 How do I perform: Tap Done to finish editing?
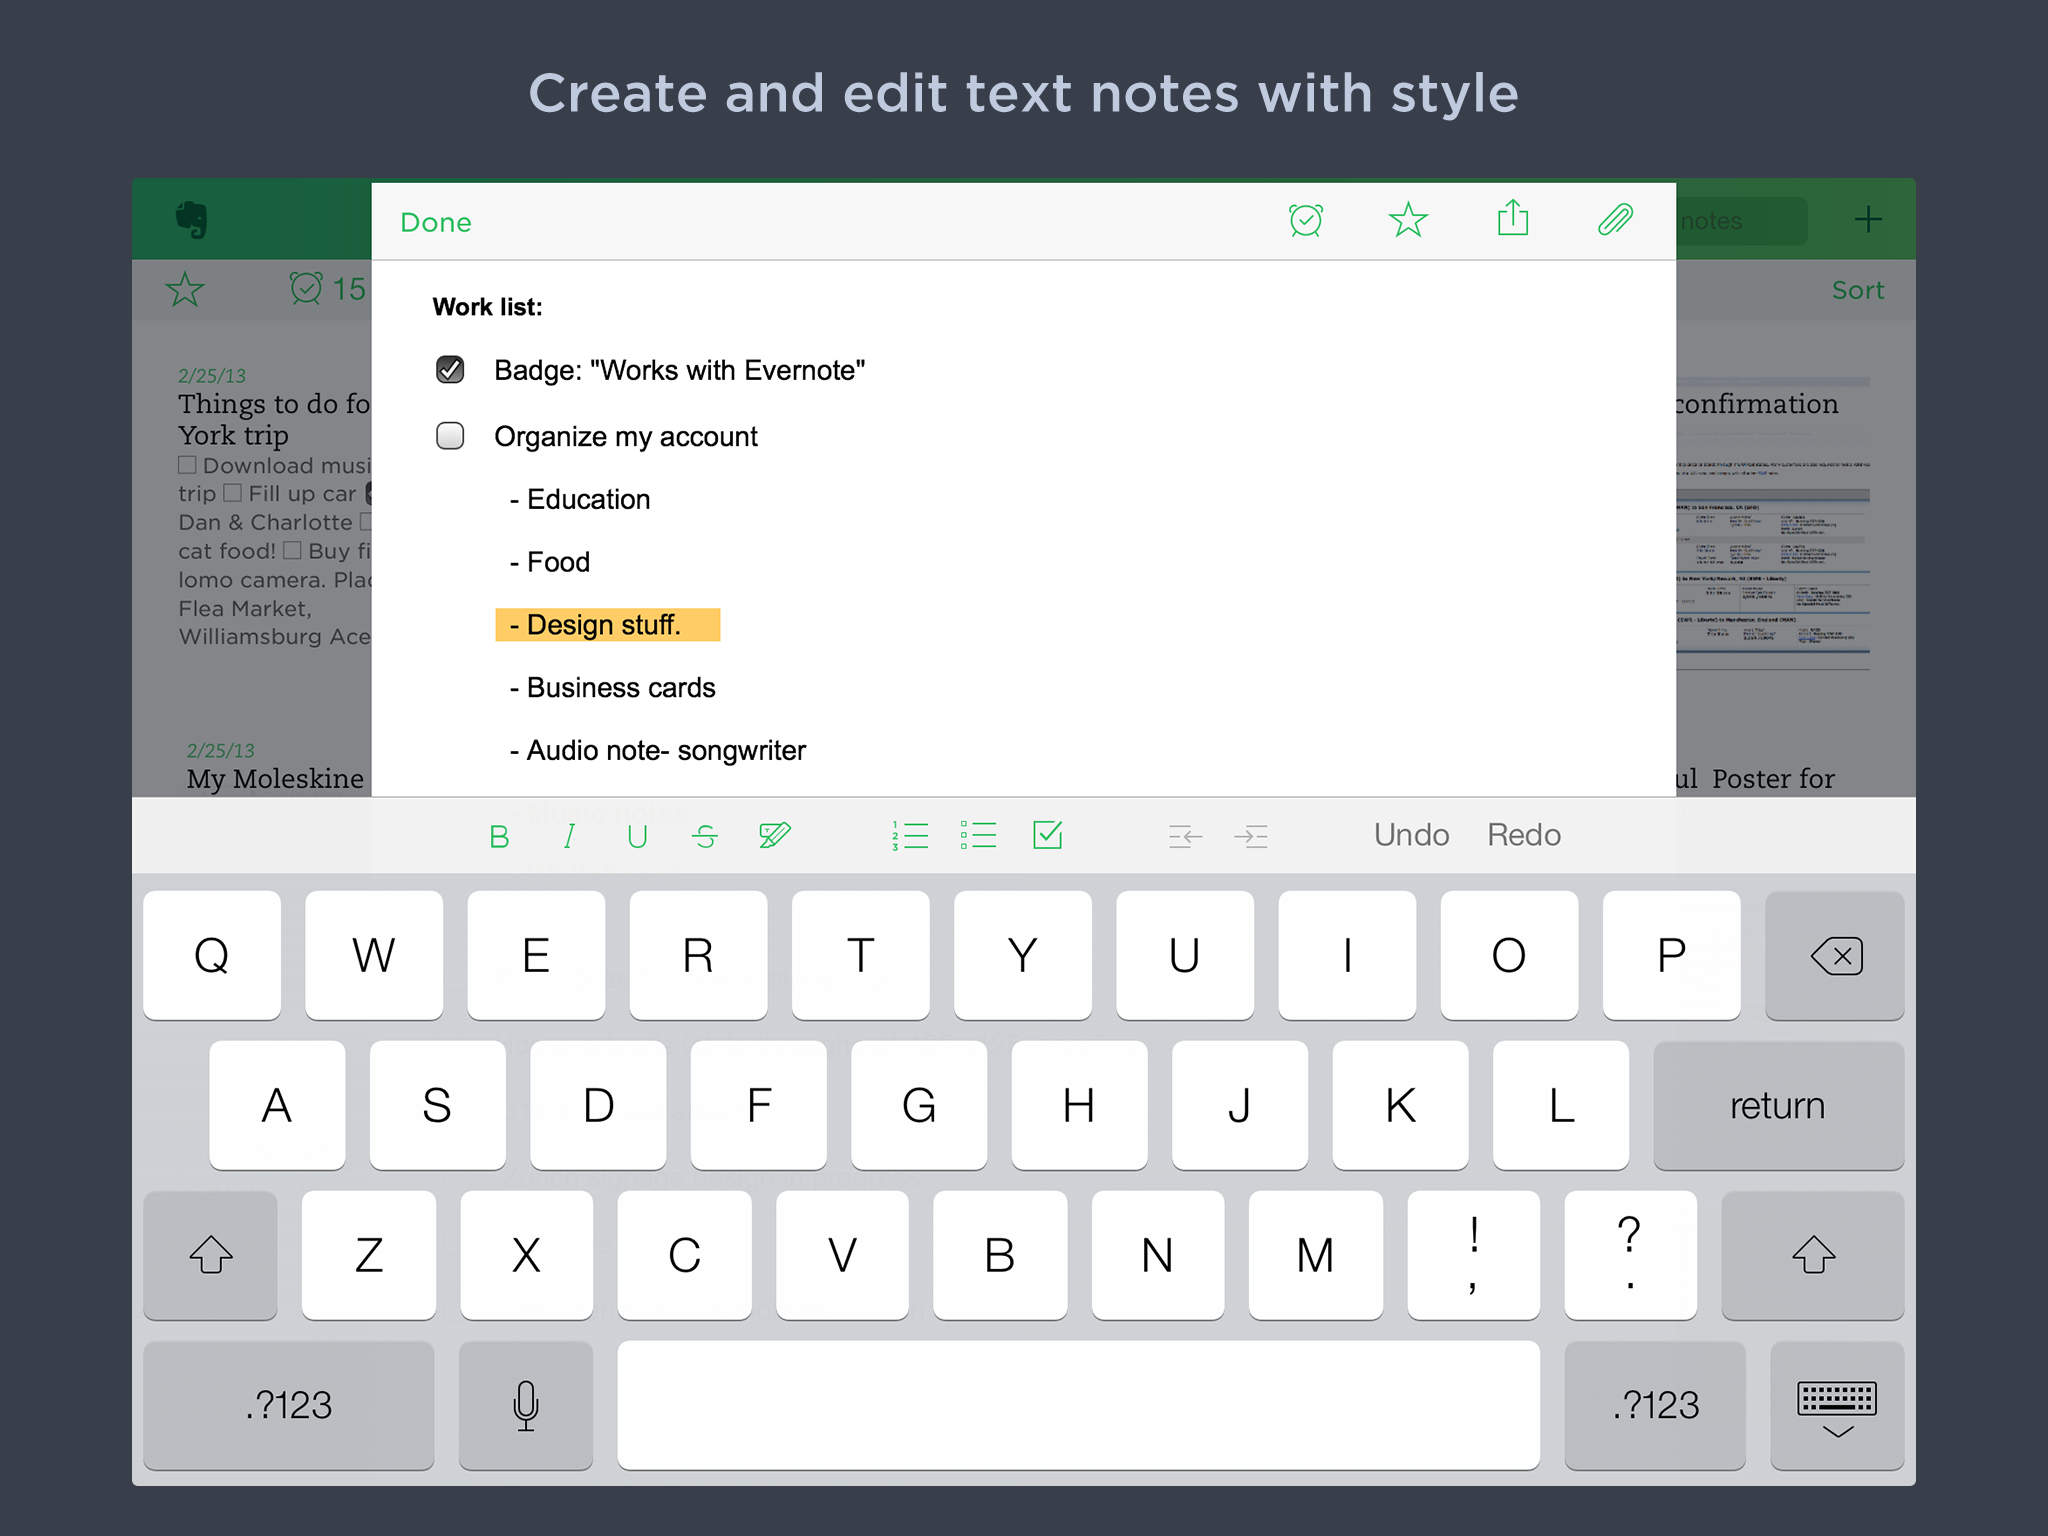click(436, 222)
